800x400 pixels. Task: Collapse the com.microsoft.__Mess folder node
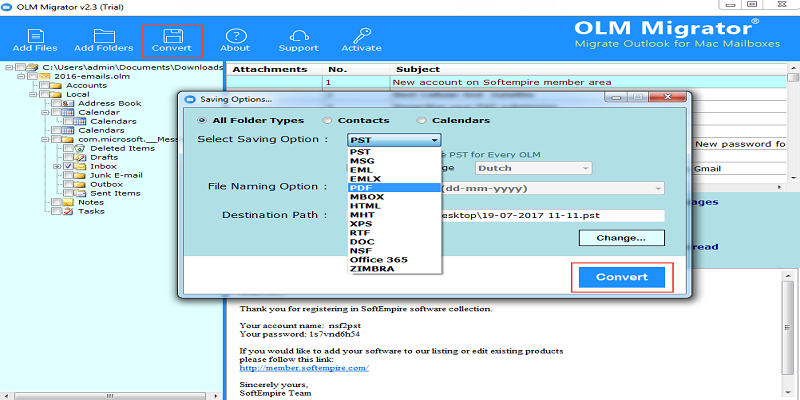coord(45,139)
